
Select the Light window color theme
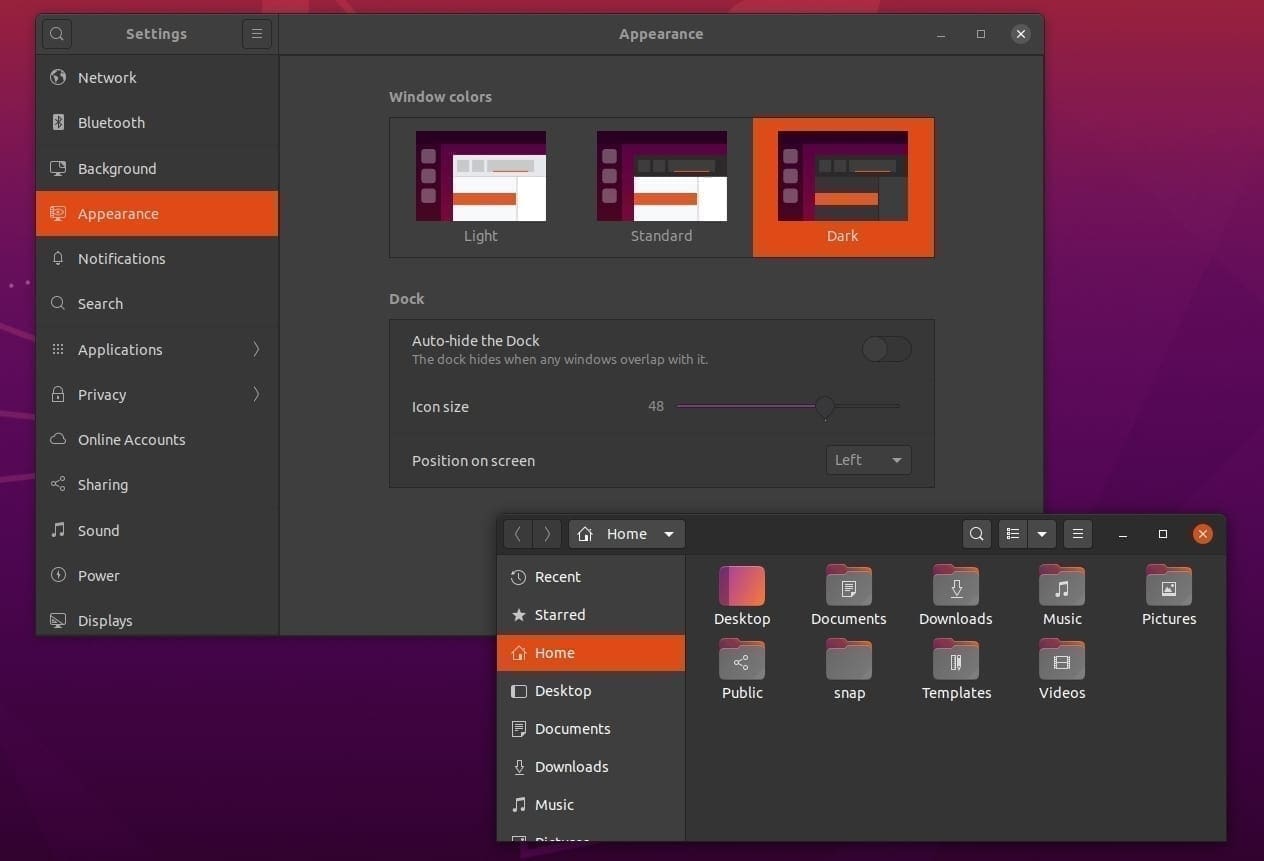(x=481, y=187)
